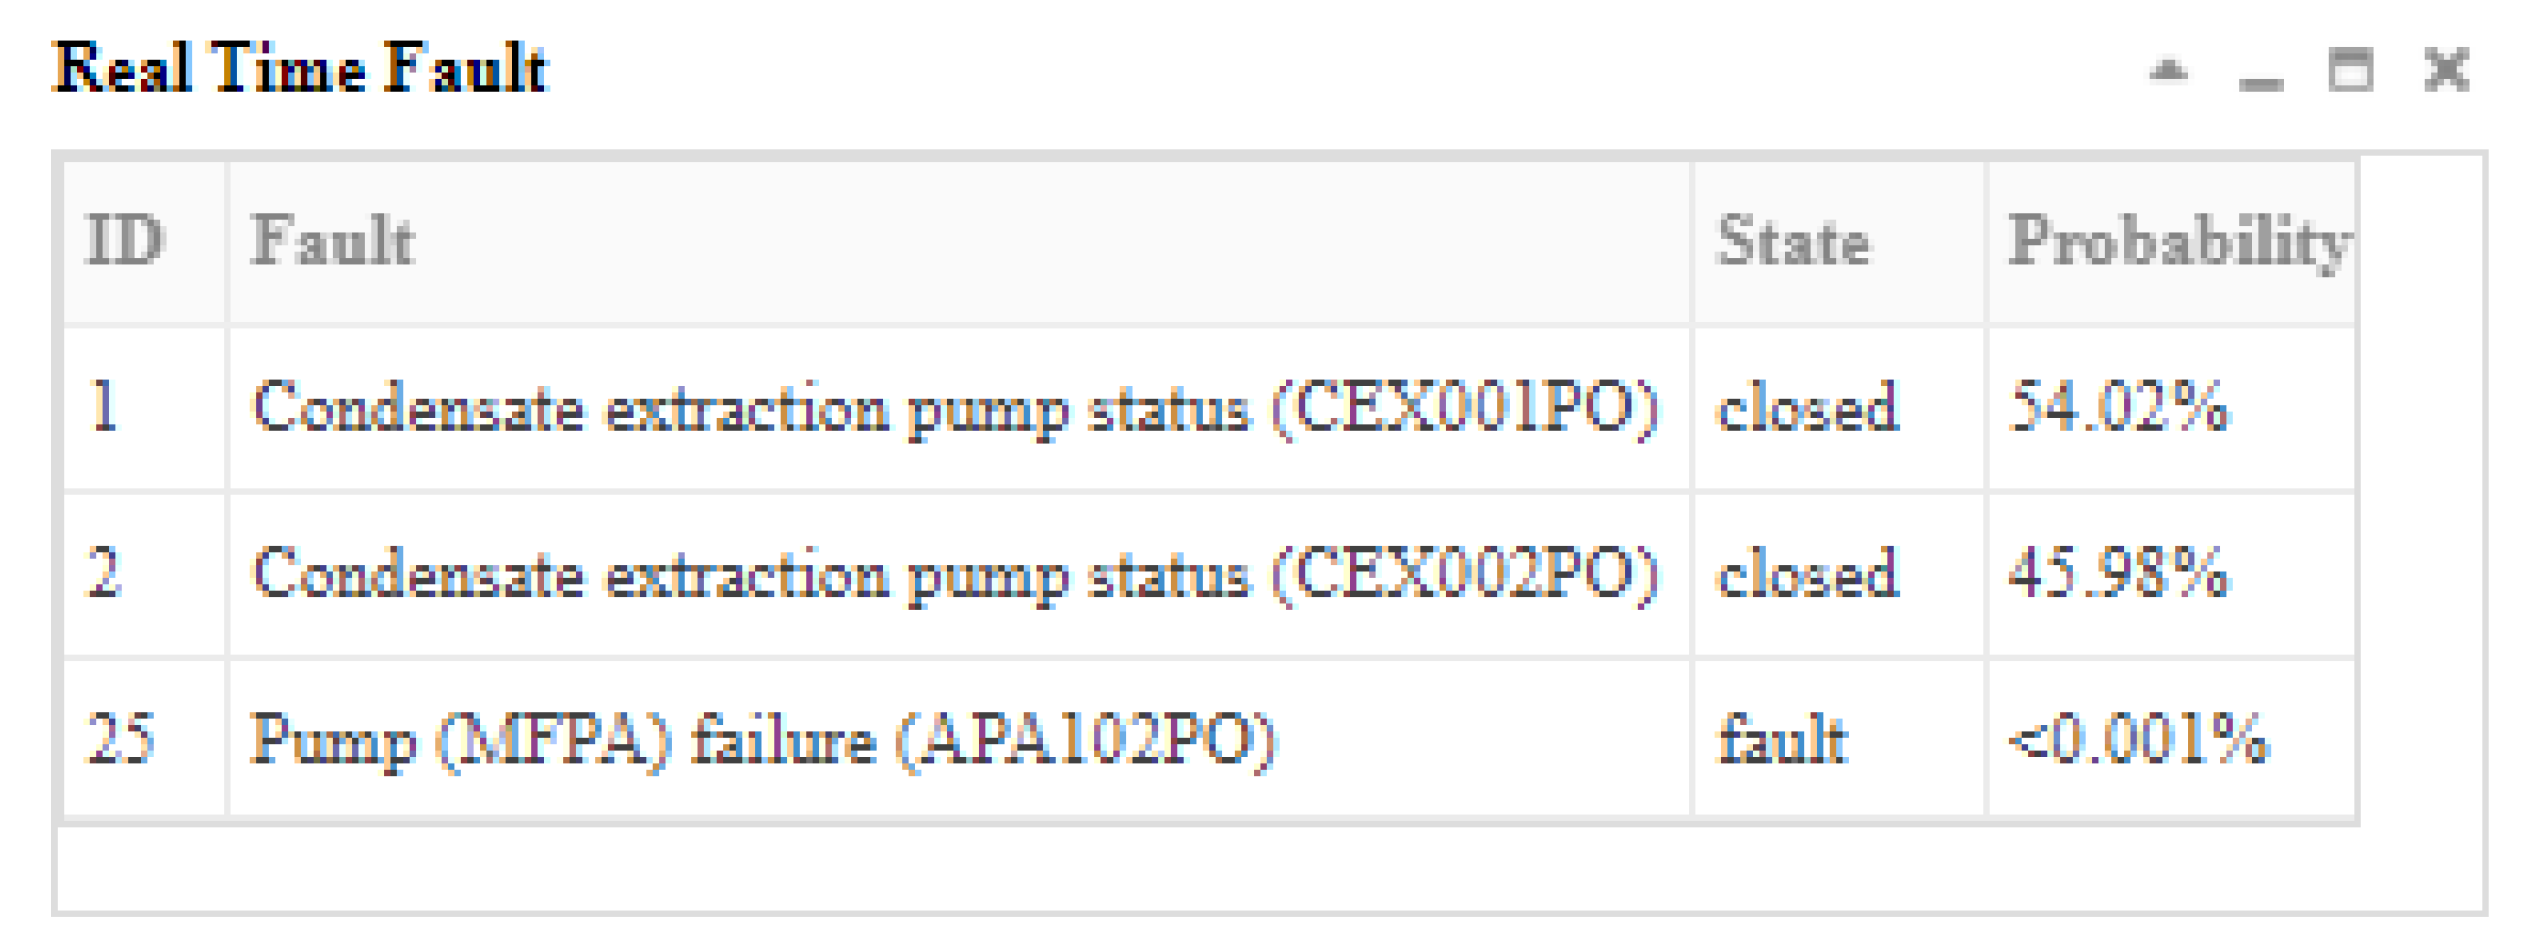Collapse the Real Time Fault panel

click(2168, 71)
